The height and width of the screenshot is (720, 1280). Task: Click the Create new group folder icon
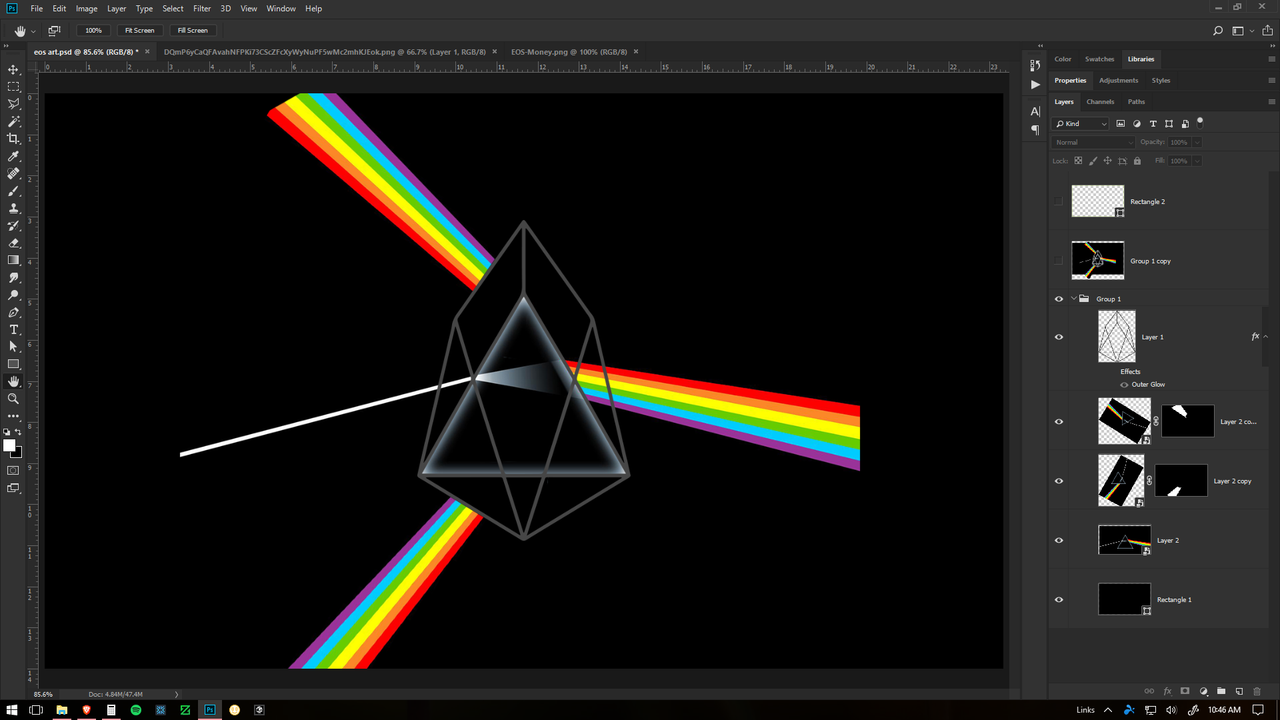[x=1222, y=691]
